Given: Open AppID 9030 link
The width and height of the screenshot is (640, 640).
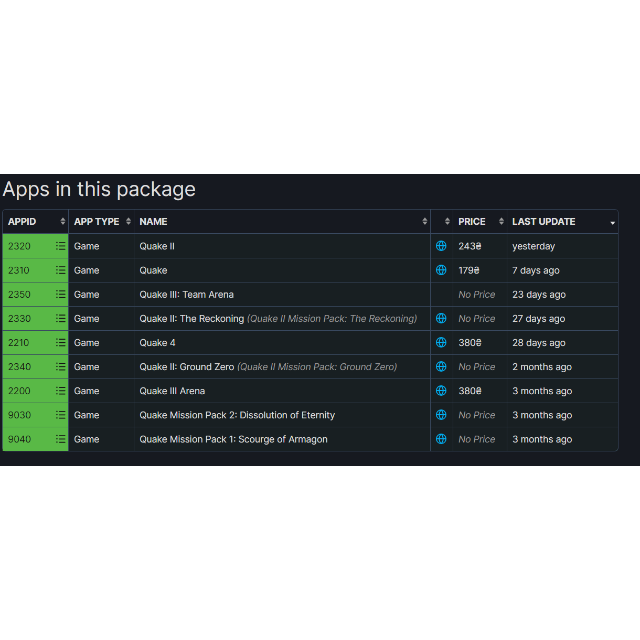Looking at the screenshot, I should point(19,415).
